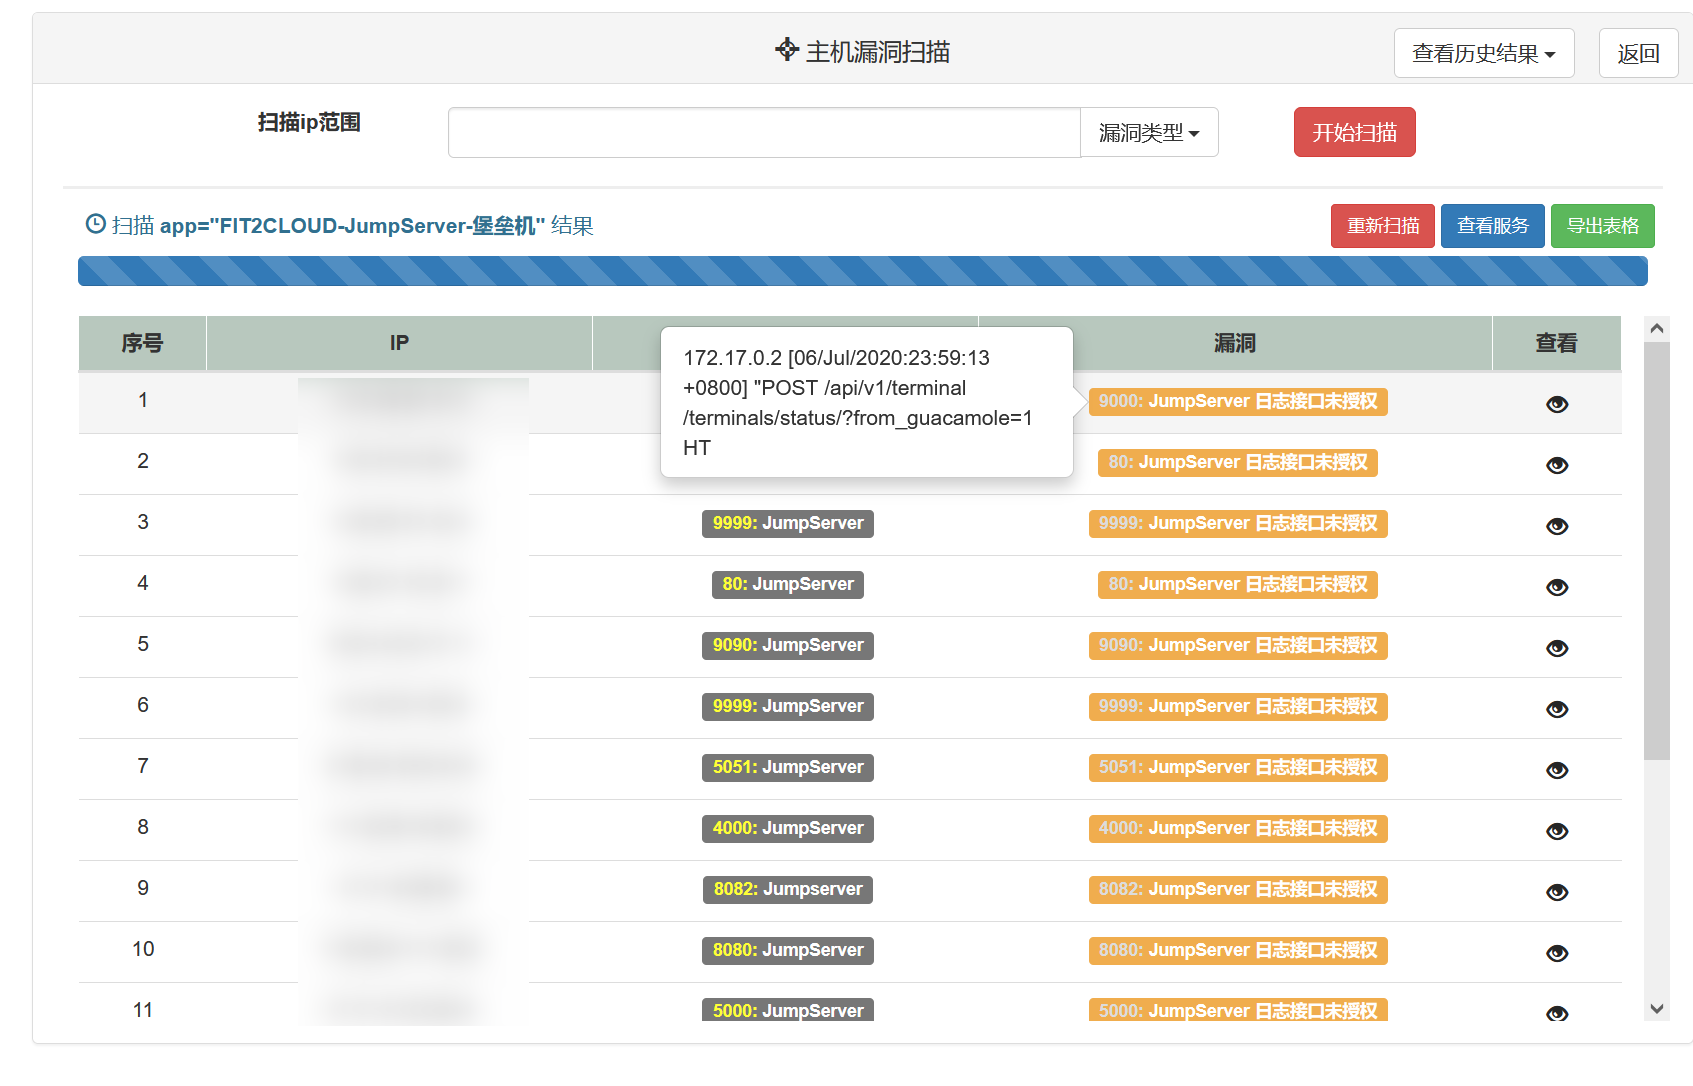View details for row 5 eye icon

1556,648
